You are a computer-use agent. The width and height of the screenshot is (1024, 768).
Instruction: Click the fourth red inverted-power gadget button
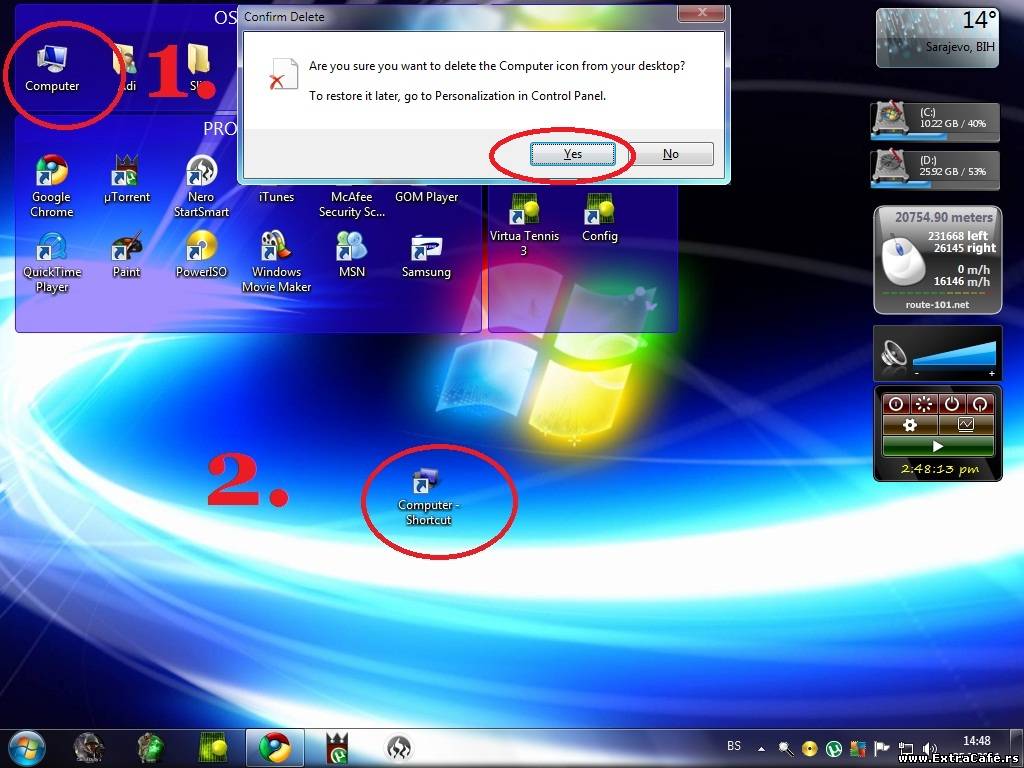(980, 404)
